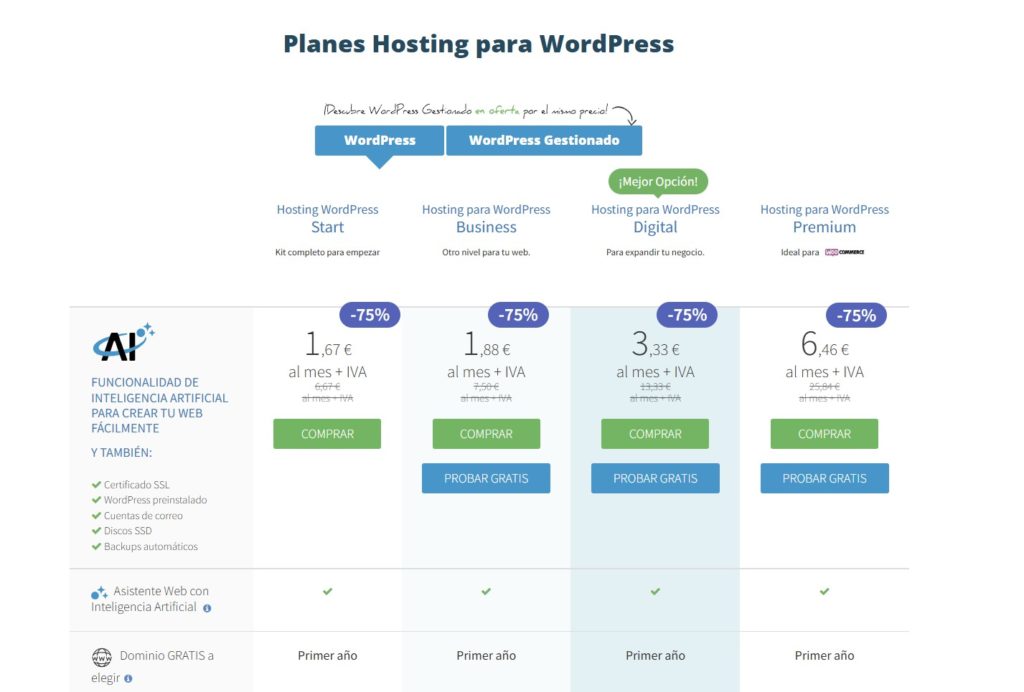Viewport: 1024px width, 692px height.
Task: Click the crossed-out 13,33 € old price
Action: (x=655, y=386)
